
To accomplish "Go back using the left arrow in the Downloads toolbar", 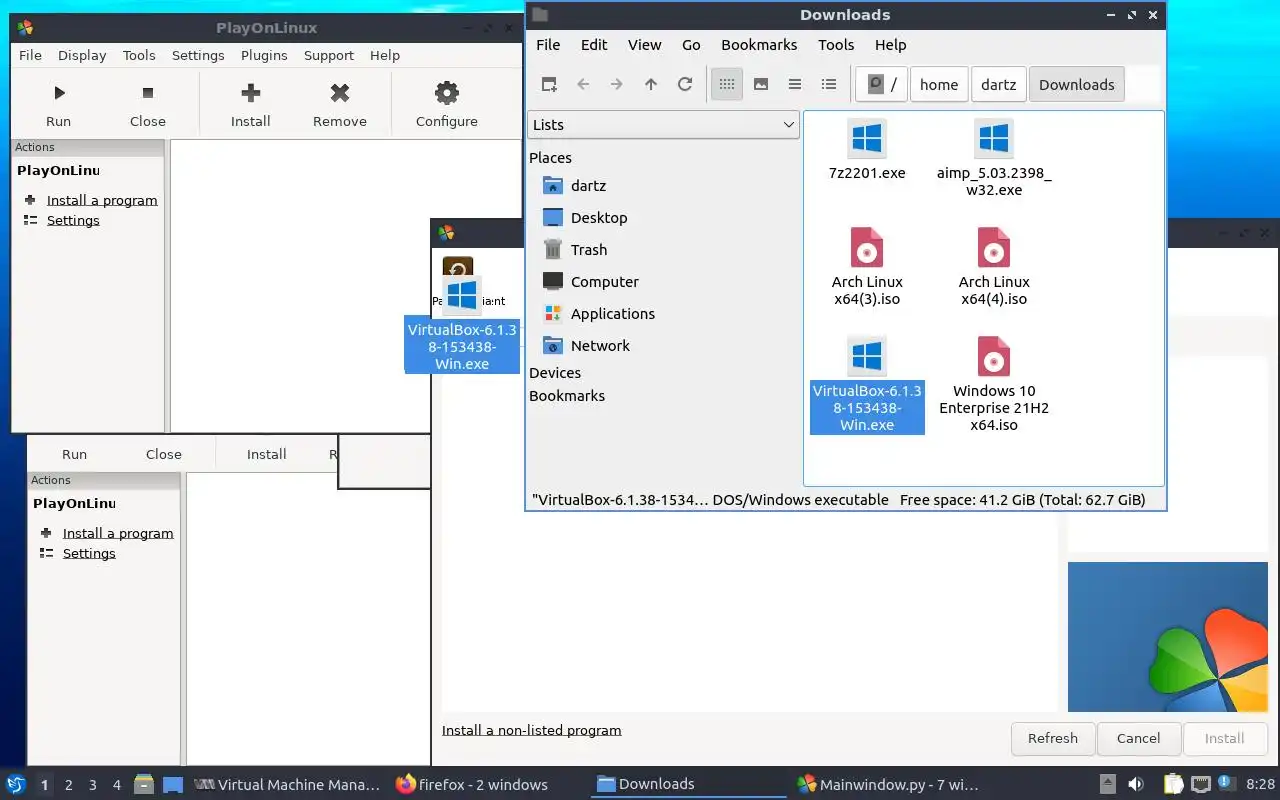I will tap(583, 84).
